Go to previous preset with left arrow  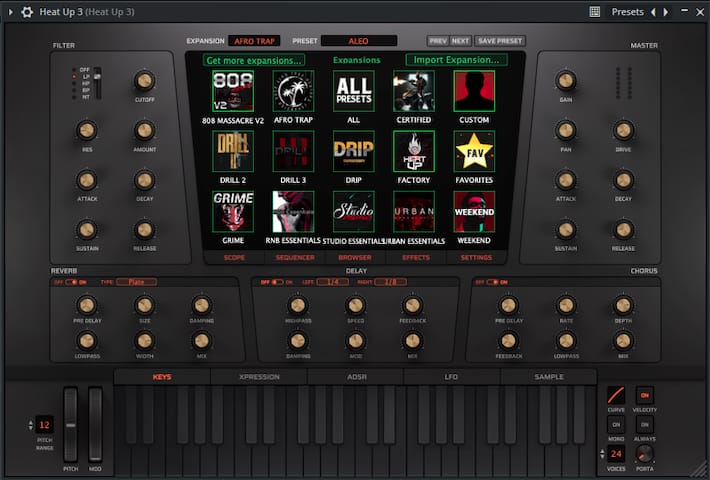[x=653, y=12]
